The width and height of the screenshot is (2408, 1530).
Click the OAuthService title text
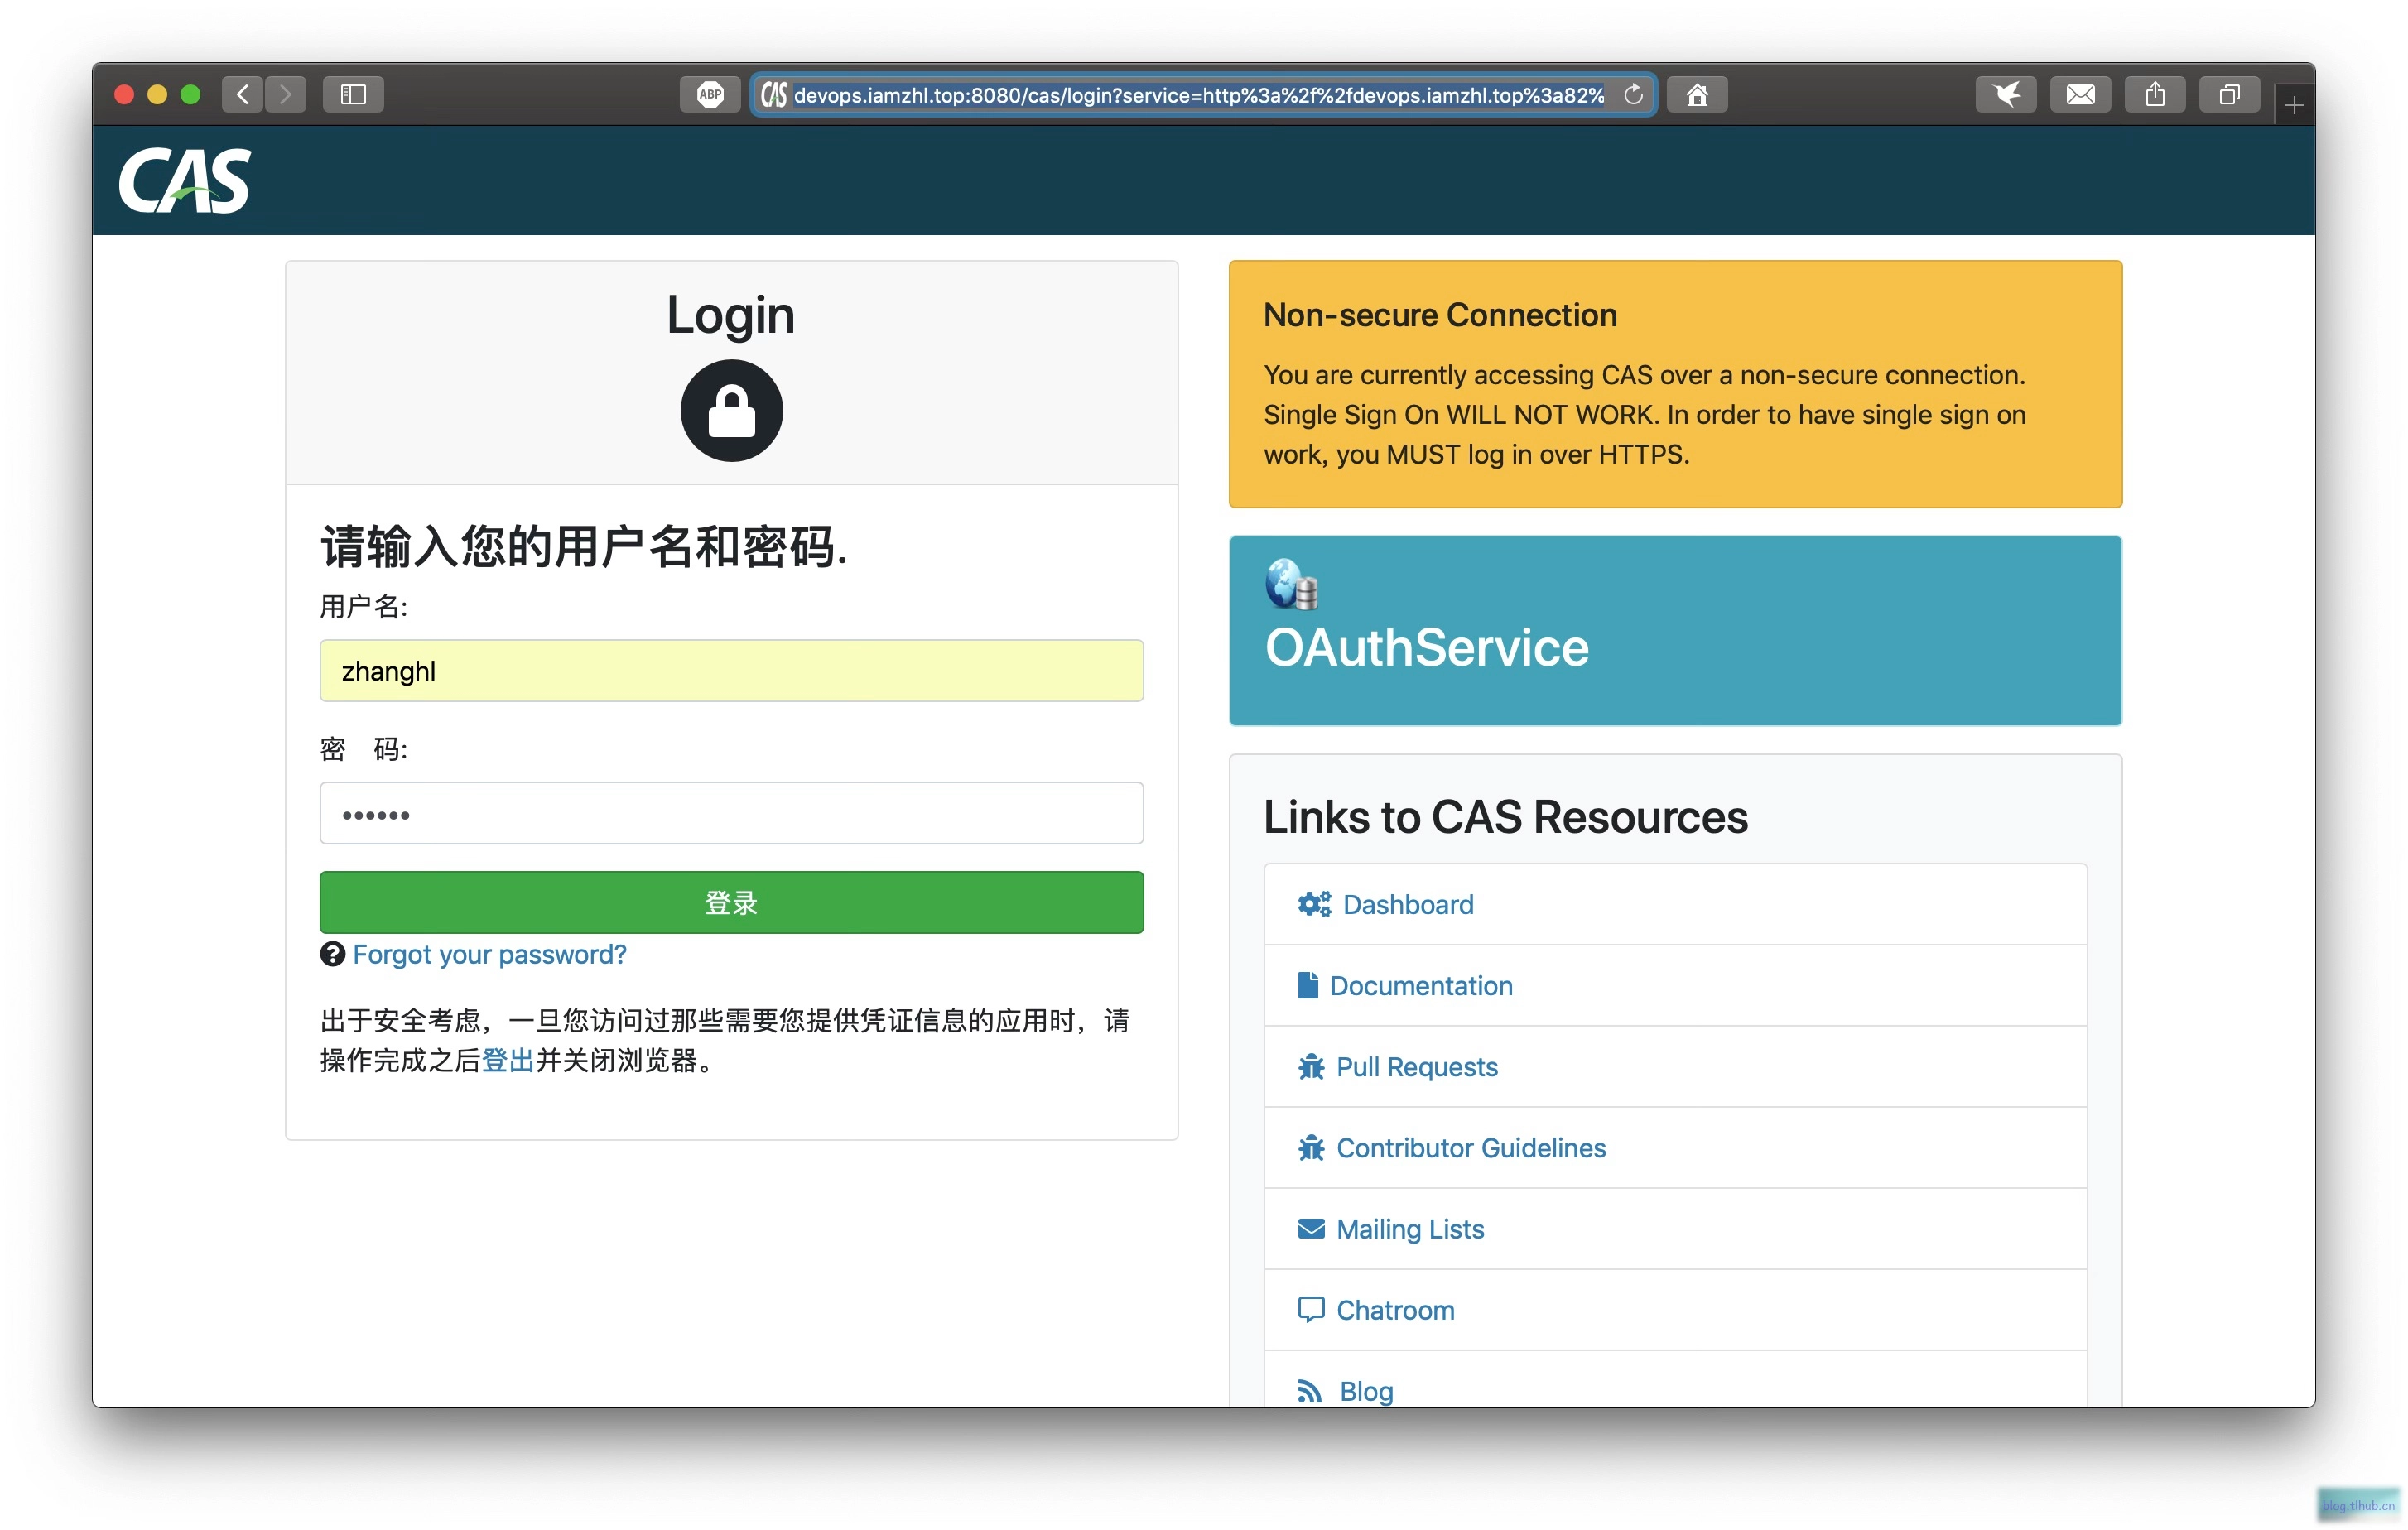pos(1426,647)
